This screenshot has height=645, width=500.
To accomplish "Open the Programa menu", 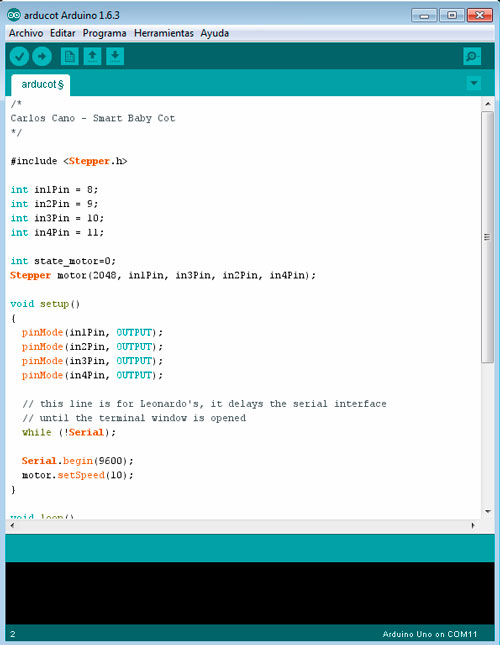I will (104, 33).
